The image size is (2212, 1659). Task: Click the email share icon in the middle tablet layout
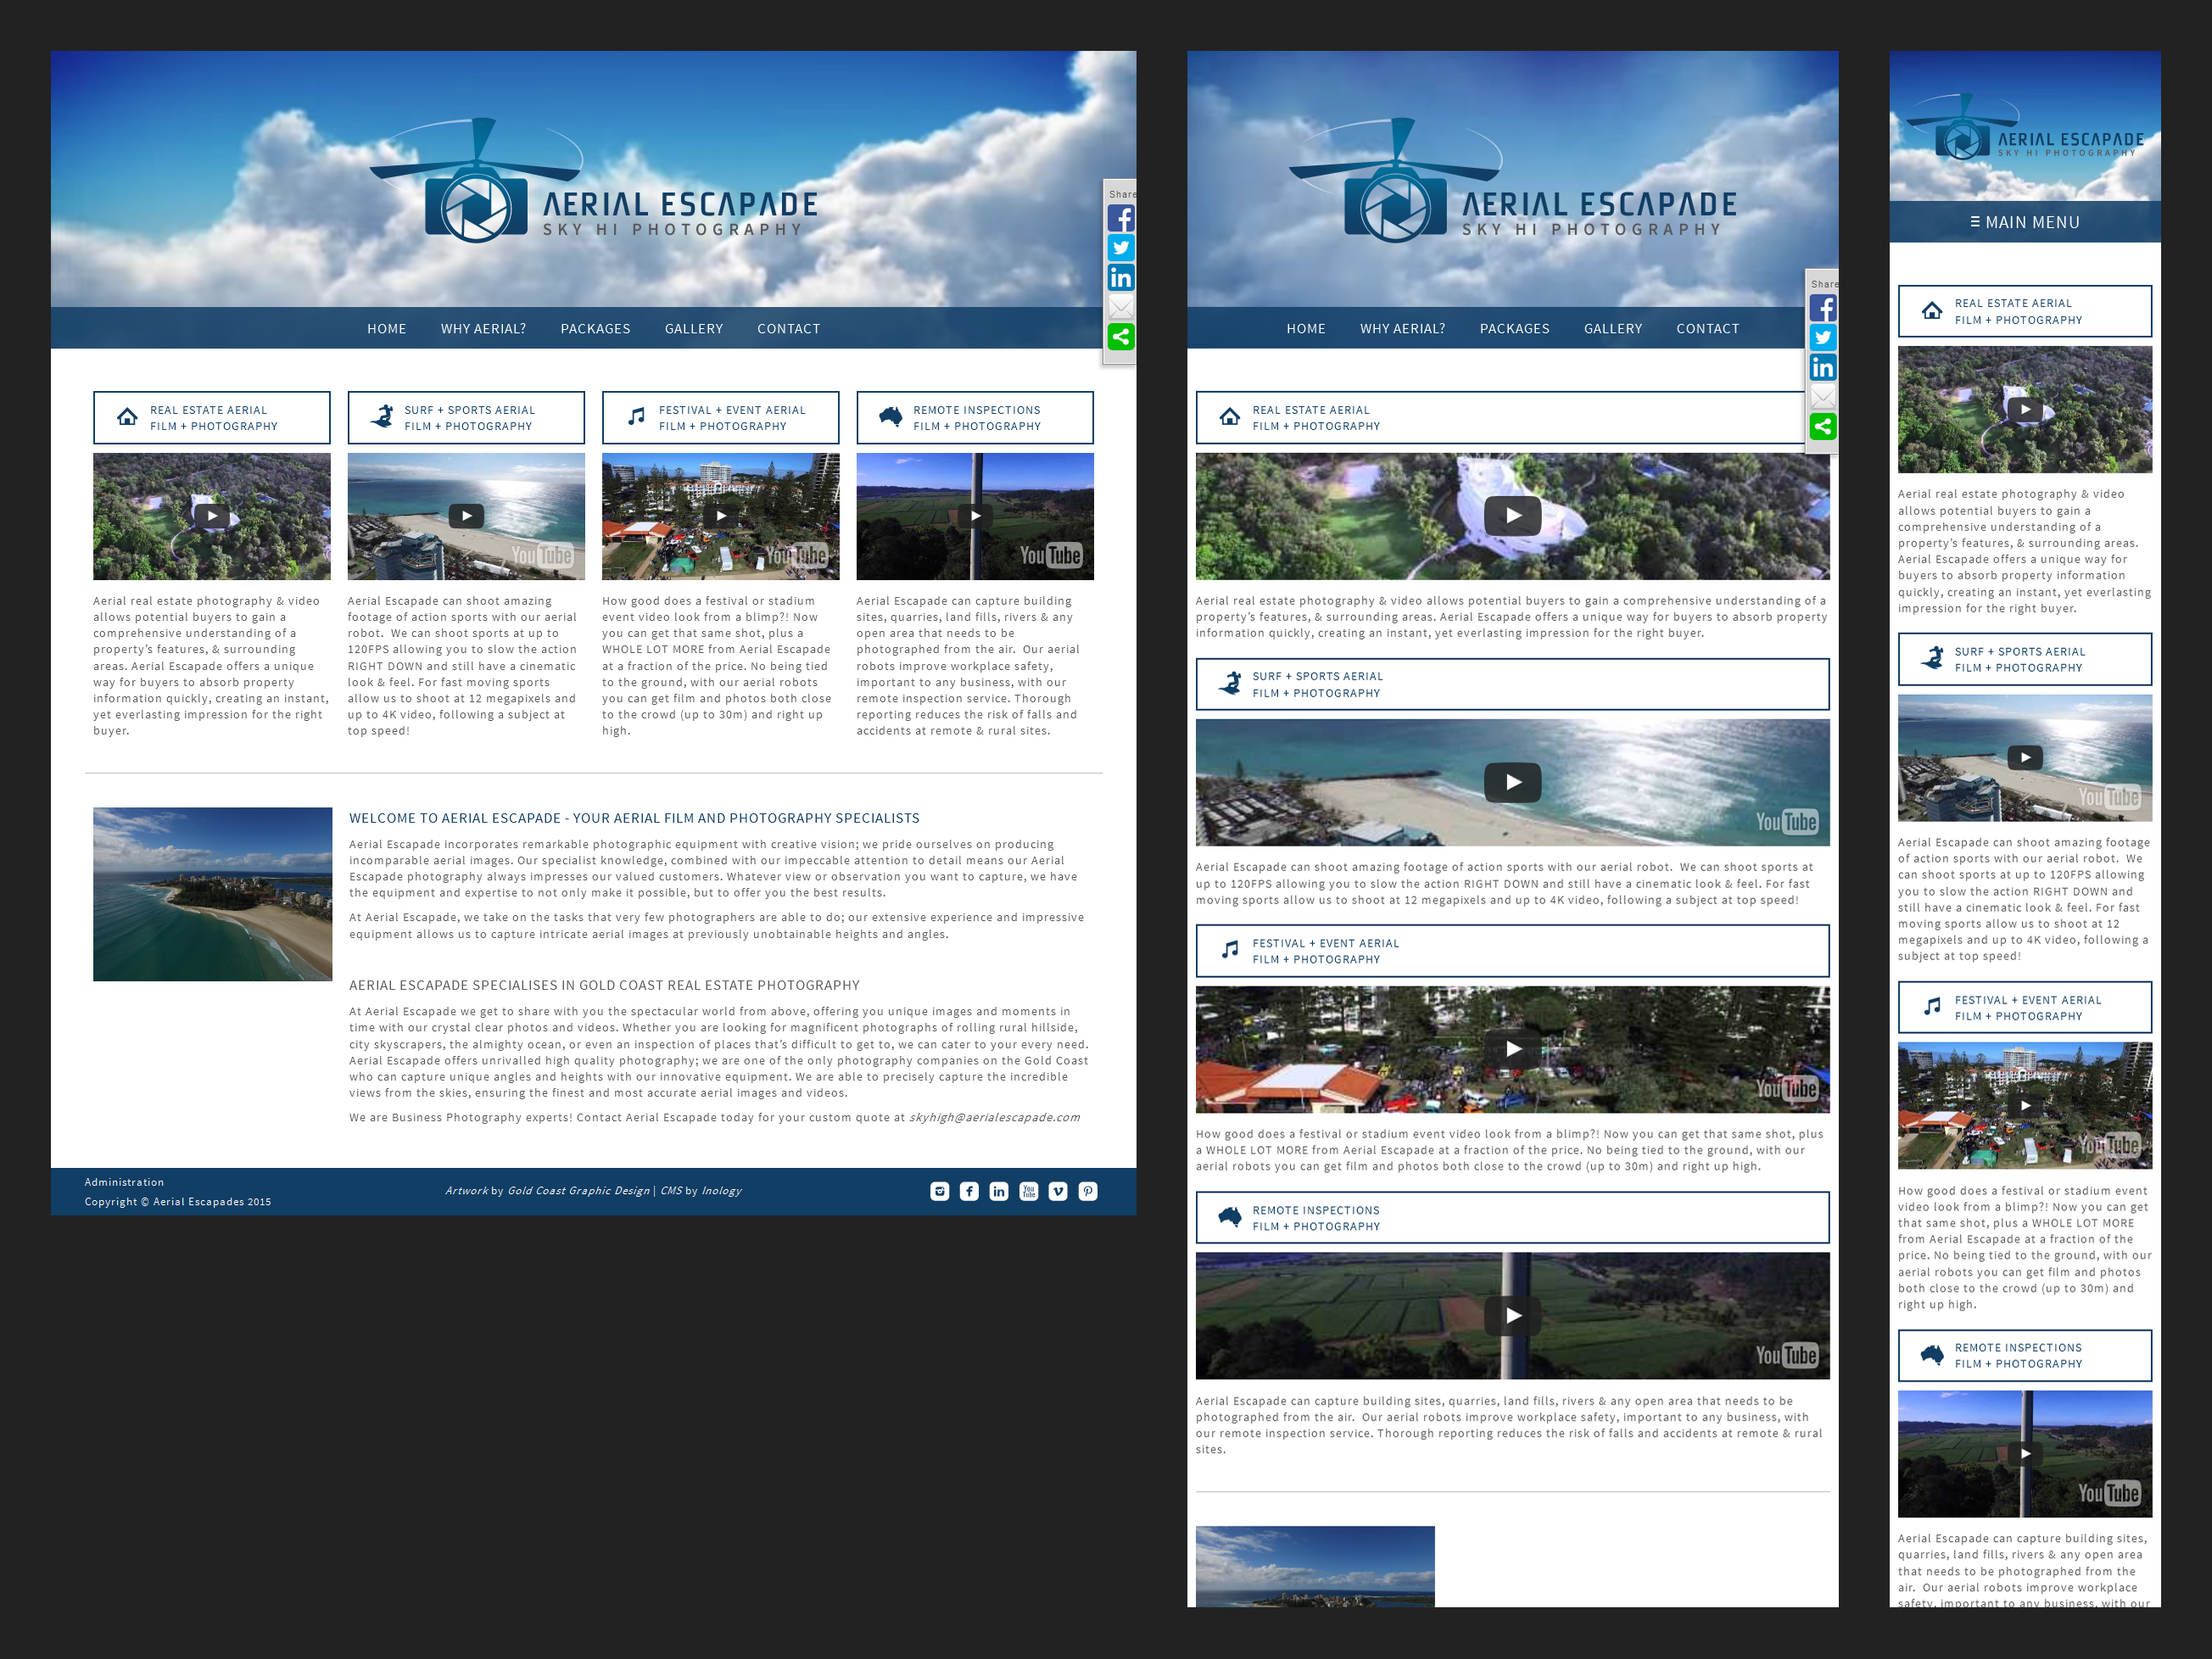[1823, 397]
